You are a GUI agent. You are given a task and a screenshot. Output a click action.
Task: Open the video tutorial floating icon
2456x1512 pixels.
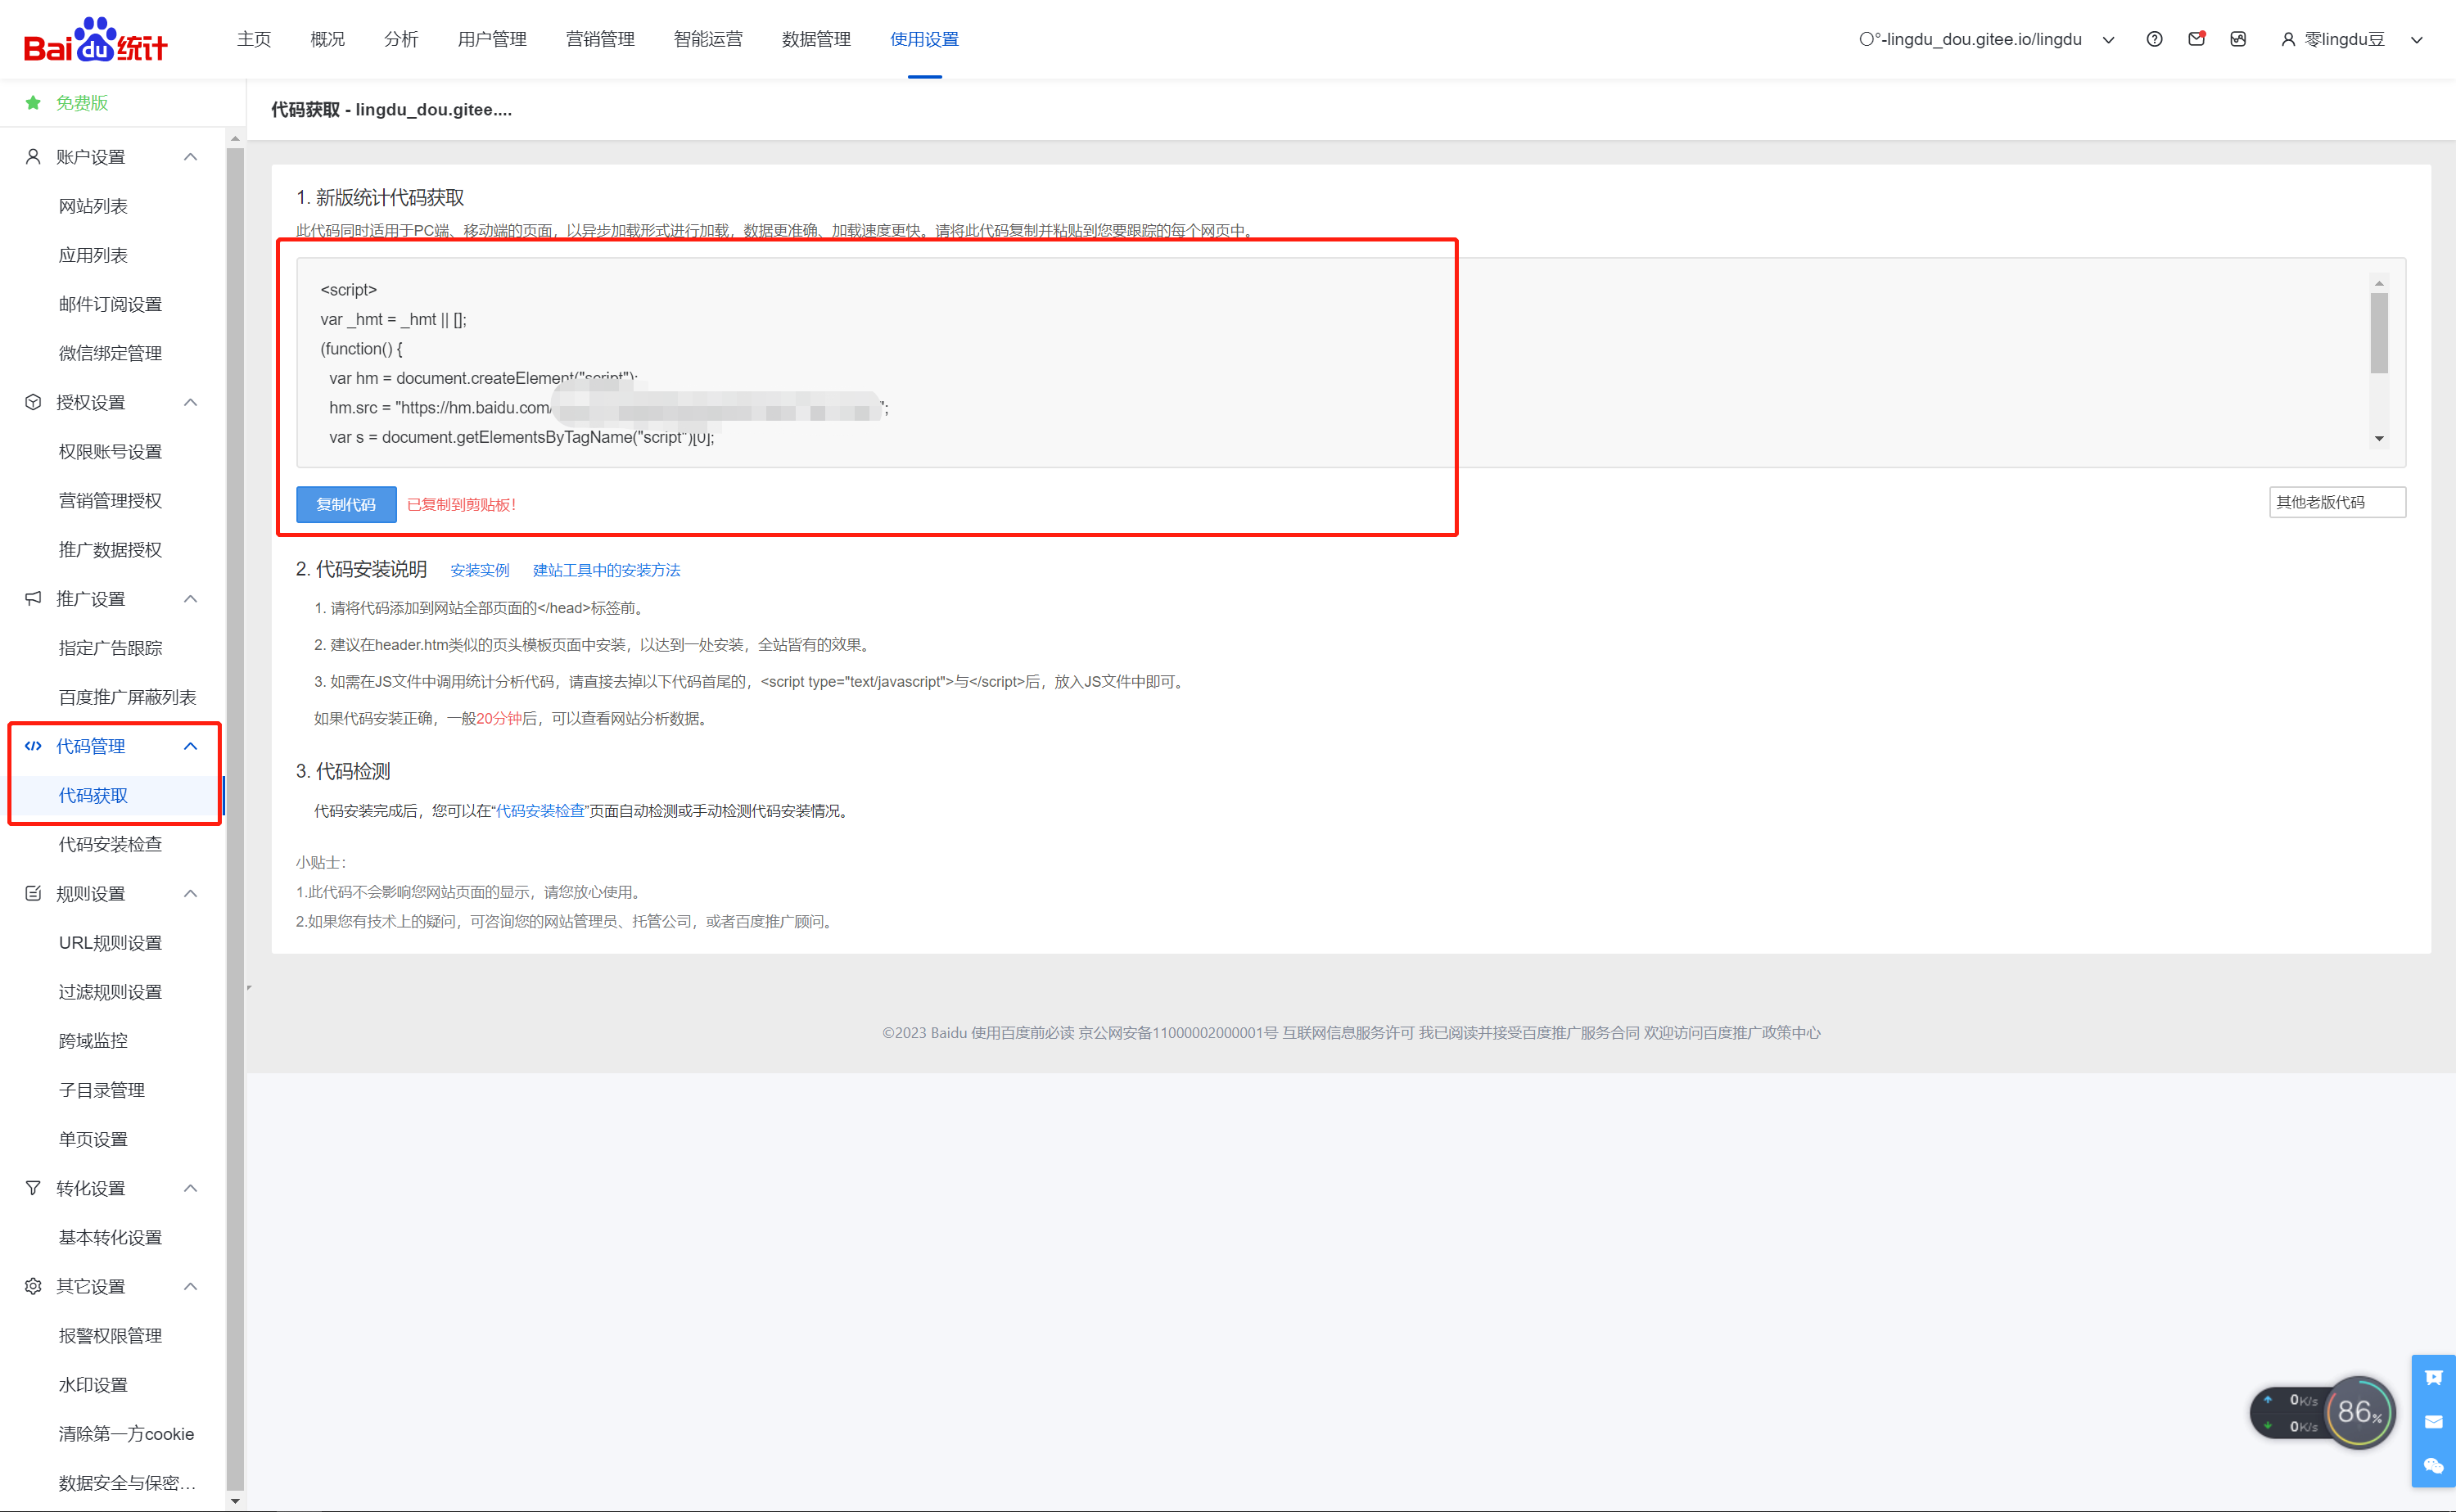2434,1378
